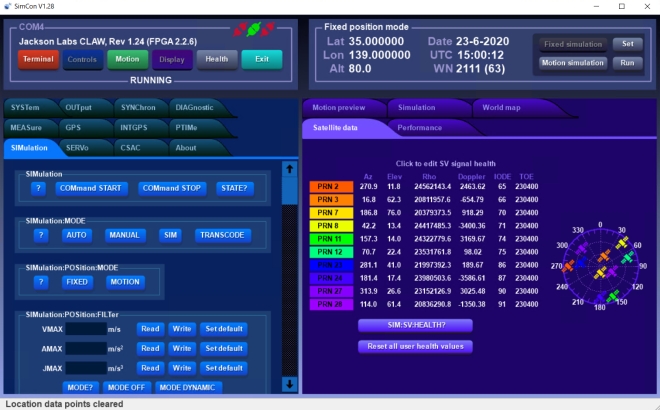The height and width of the screenshot is (410, 660).
Task: Open the Display view
Action: pos(172,59)
